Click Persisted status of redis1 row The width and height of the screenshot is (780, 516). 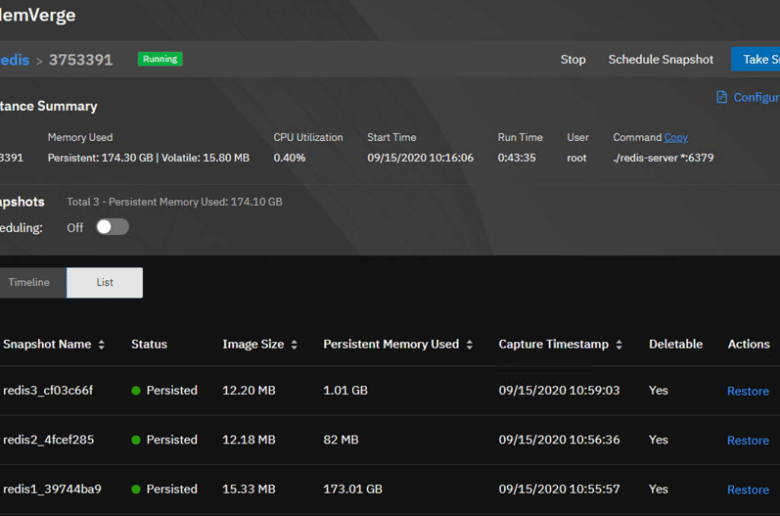pos(164,489)
